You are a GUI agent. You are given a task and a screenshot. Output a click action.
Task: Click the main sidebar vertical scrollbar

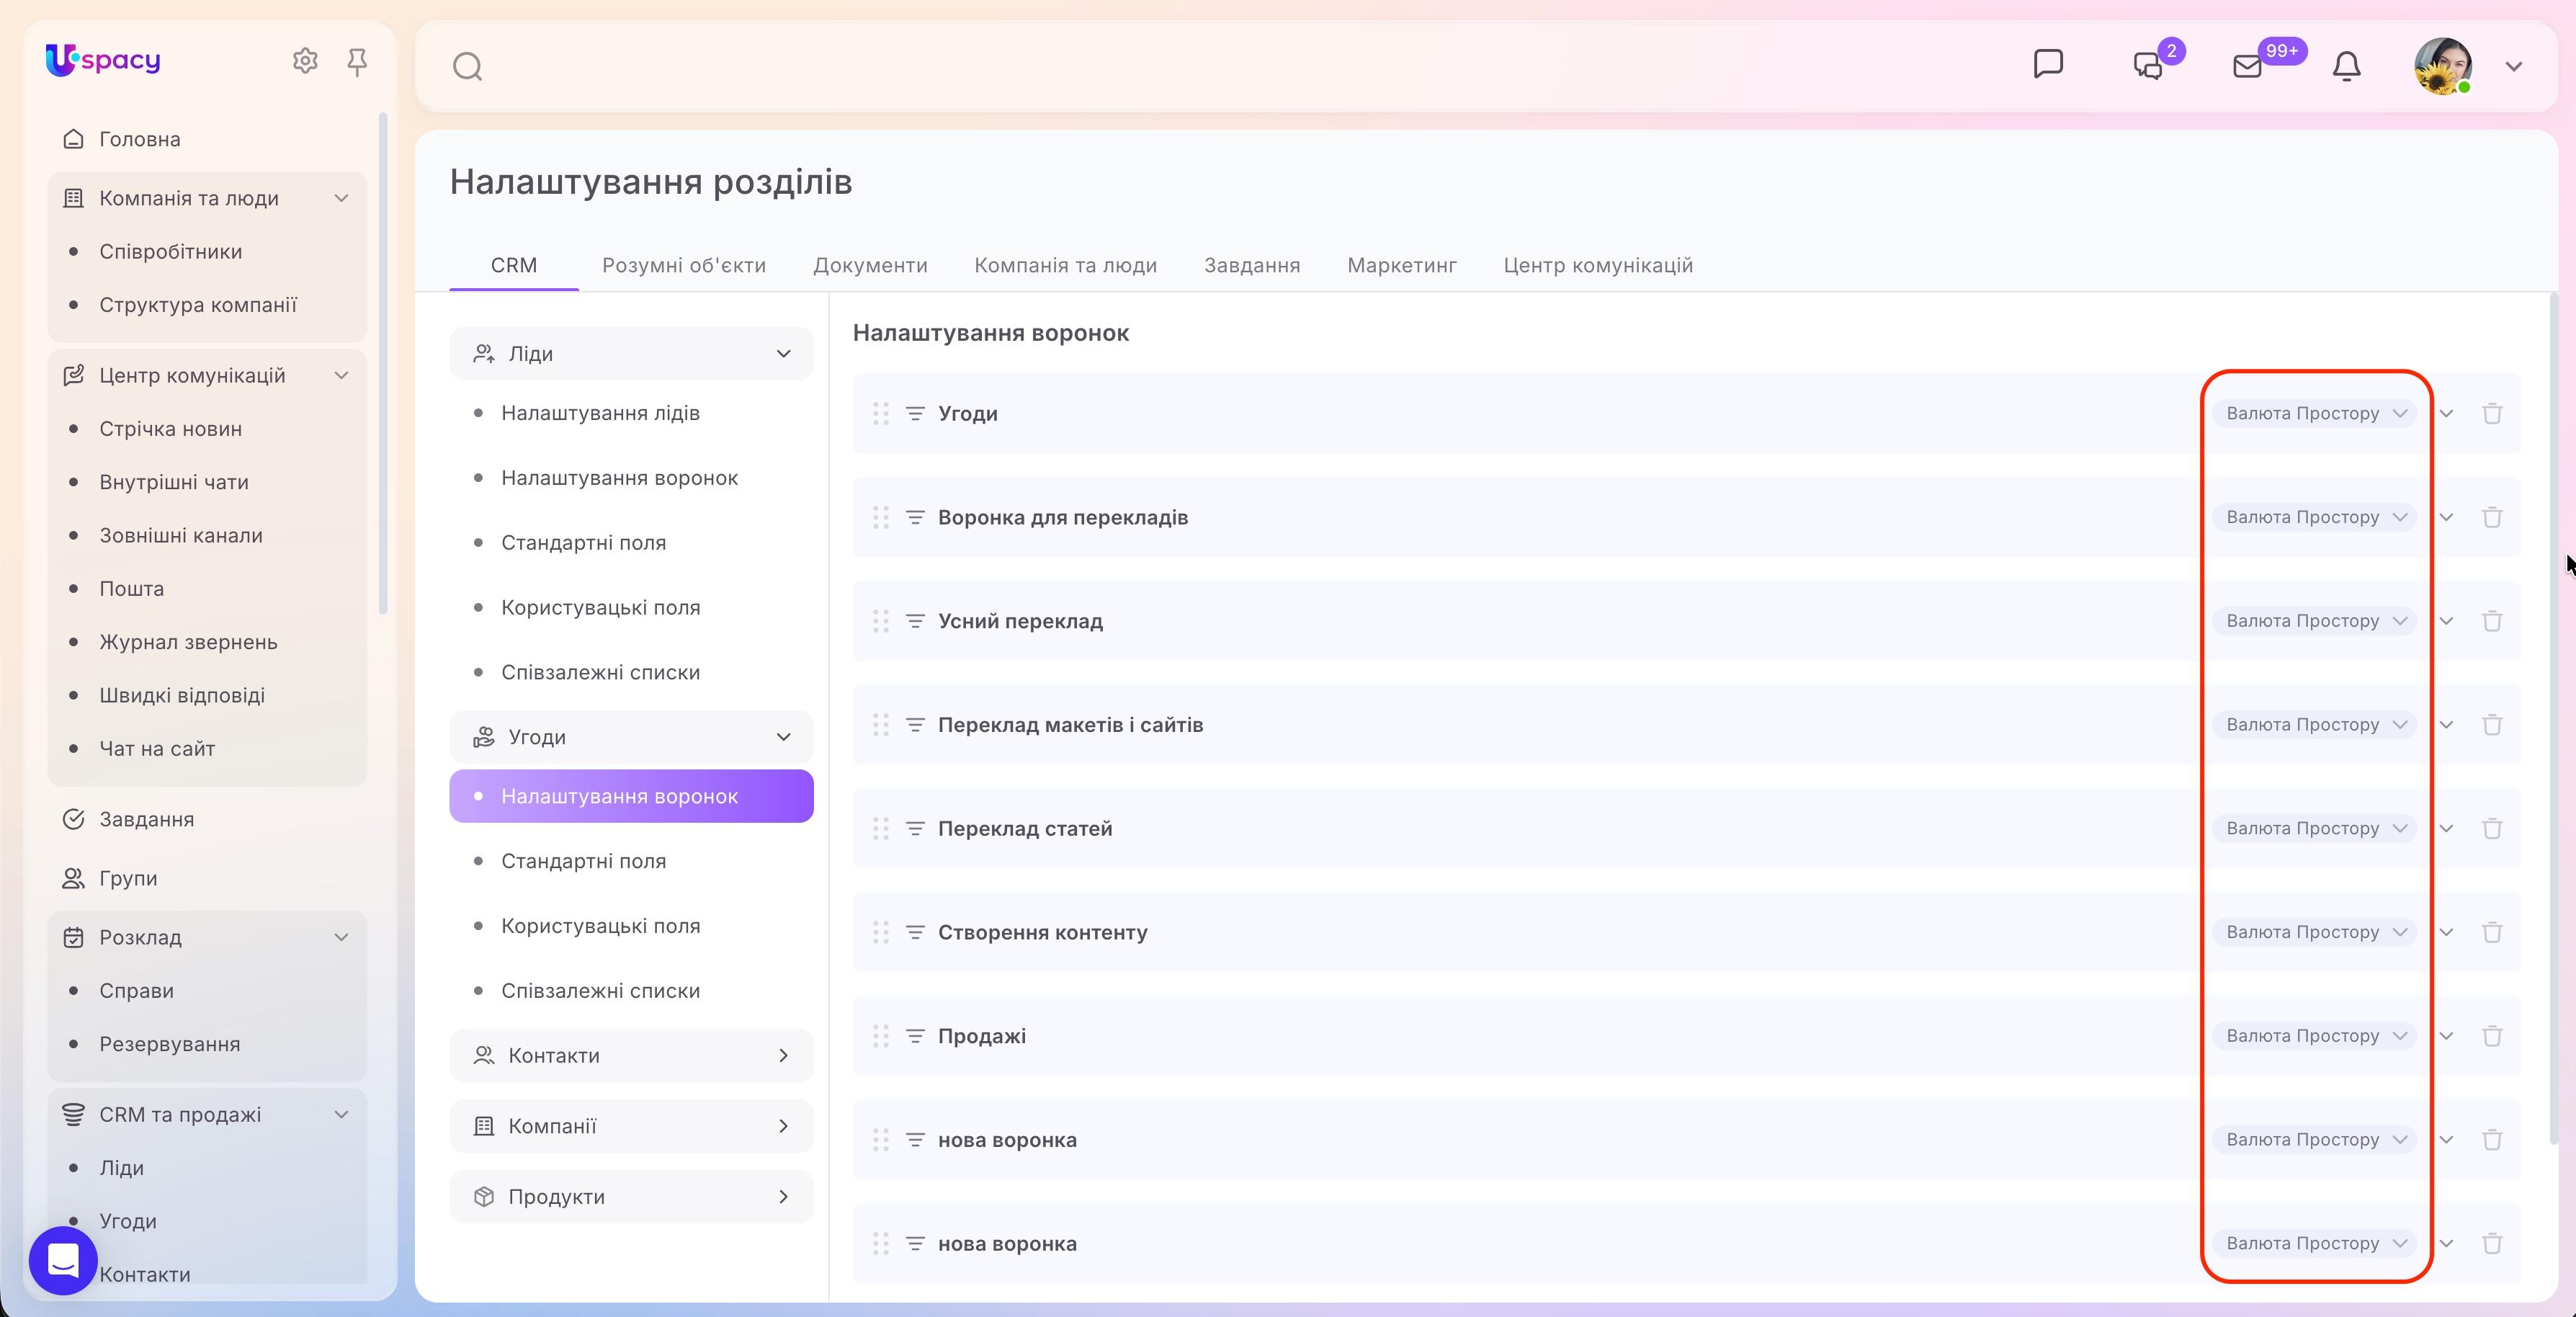click(383, 363)
